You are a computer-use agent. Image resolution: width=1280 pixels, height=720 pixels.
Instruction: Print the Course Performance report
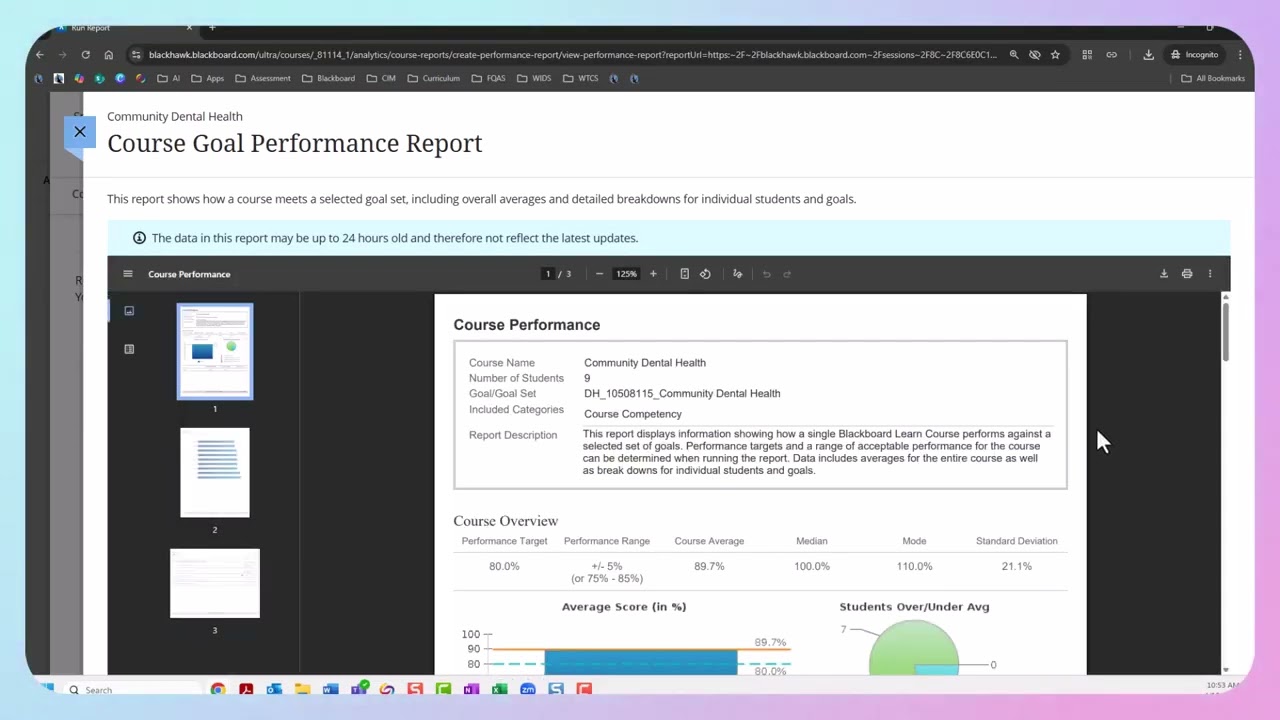click(1187, 274)
